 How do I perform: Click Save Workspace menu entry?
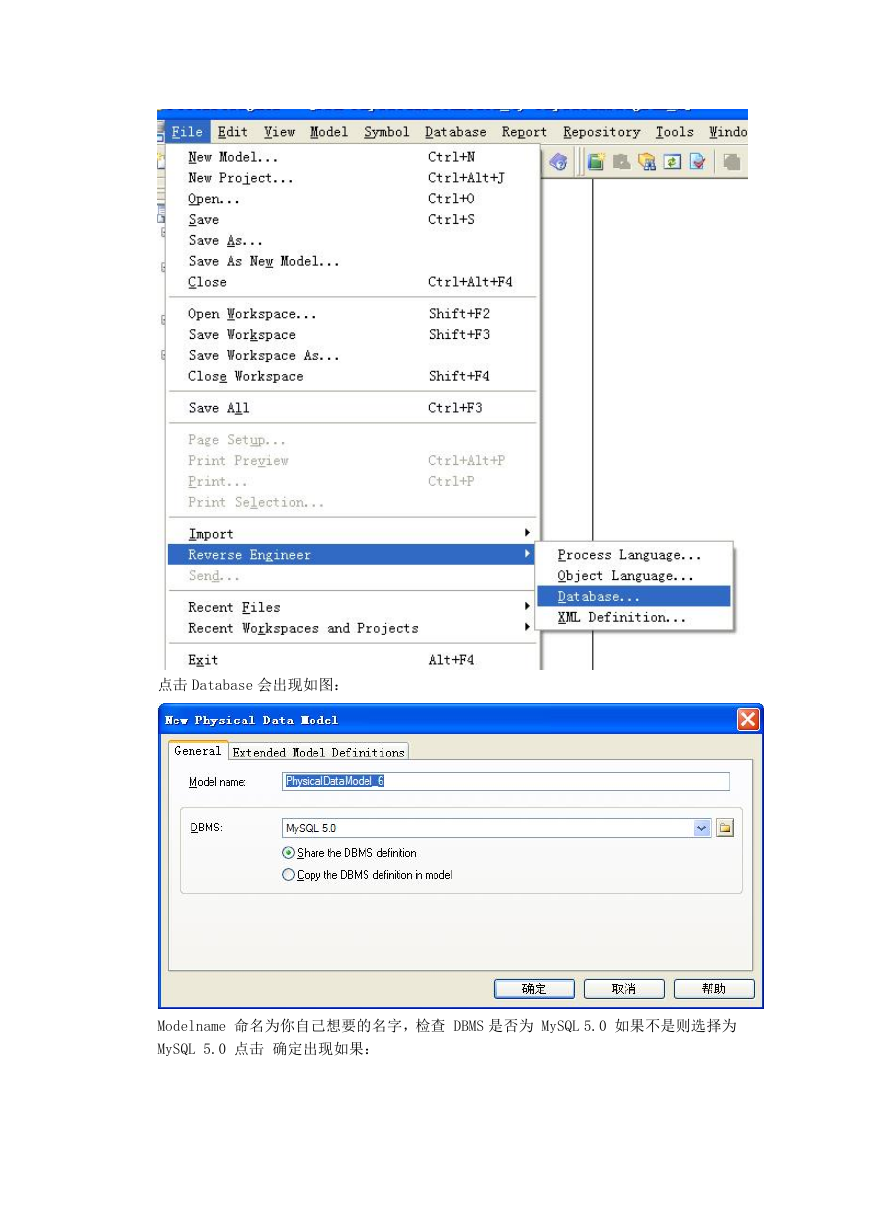354,334
